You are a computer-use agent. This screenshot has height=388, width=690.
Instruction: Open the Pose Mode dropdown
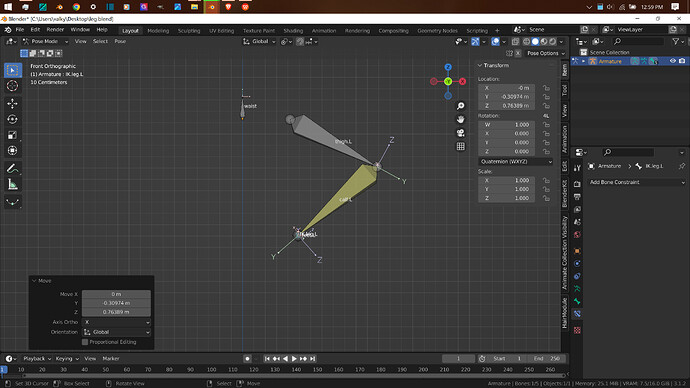[x=45, y=41]
